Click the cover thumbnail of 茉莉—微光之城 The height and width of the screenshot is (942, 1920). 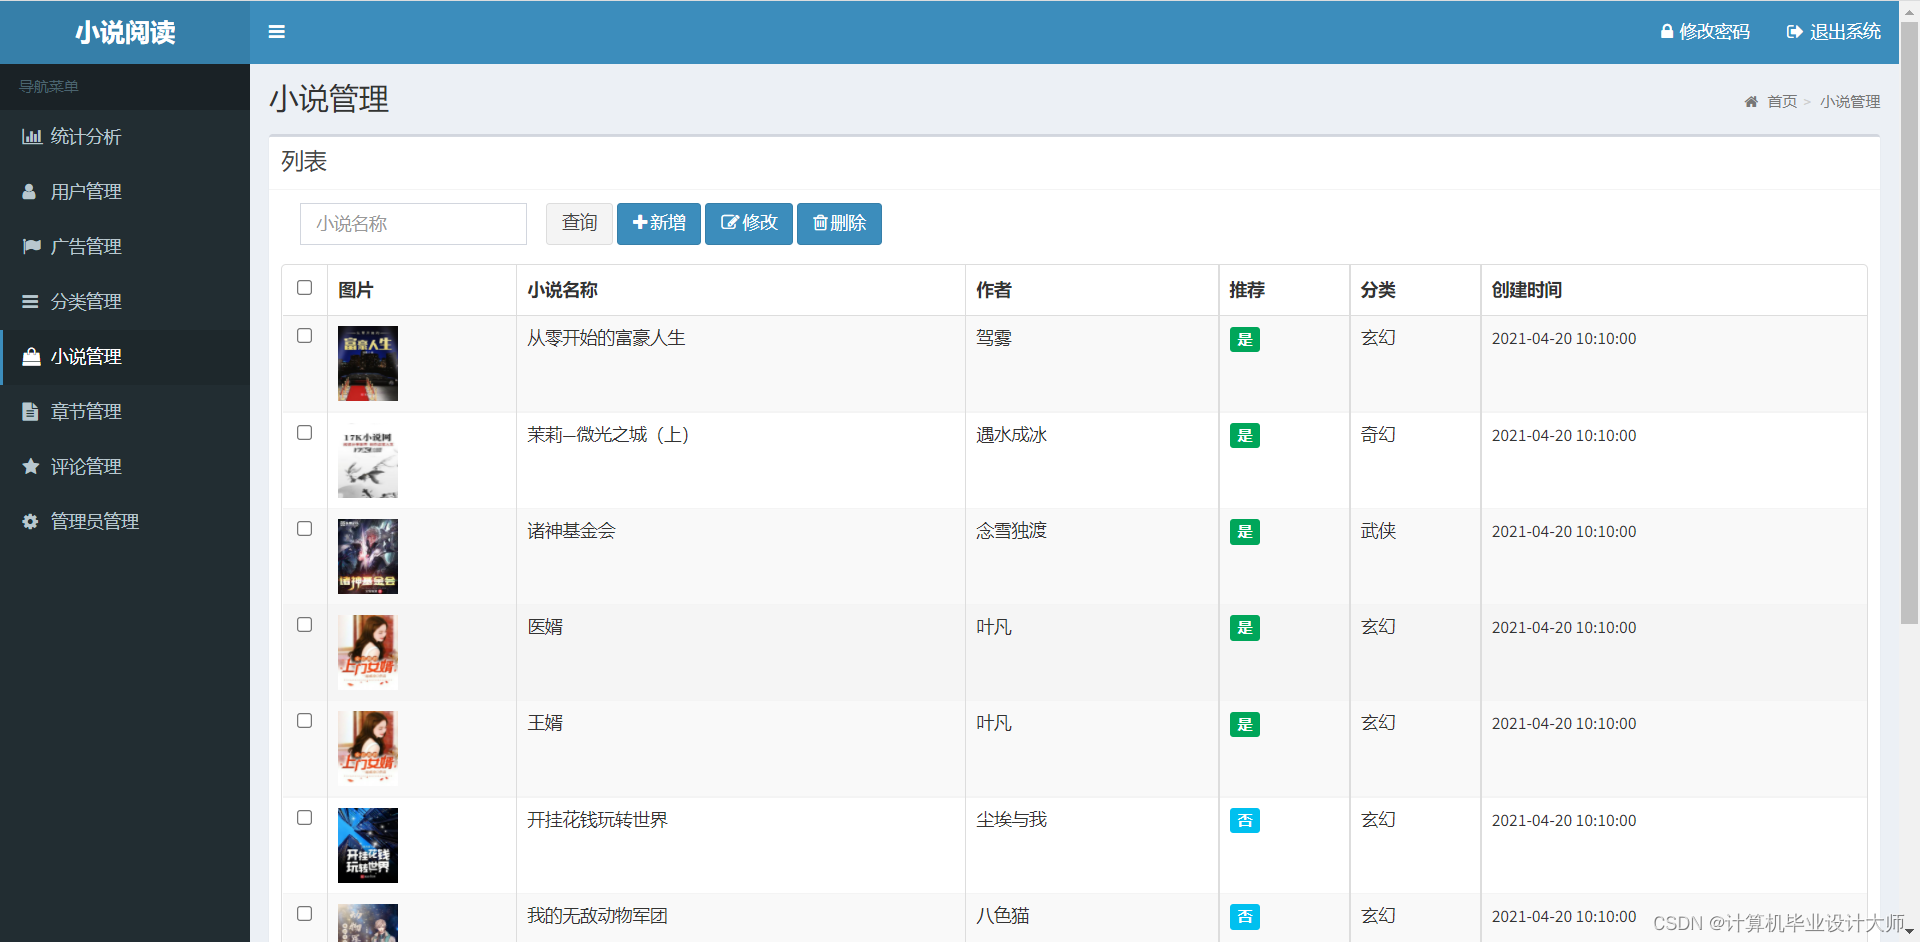pos(368,460)
